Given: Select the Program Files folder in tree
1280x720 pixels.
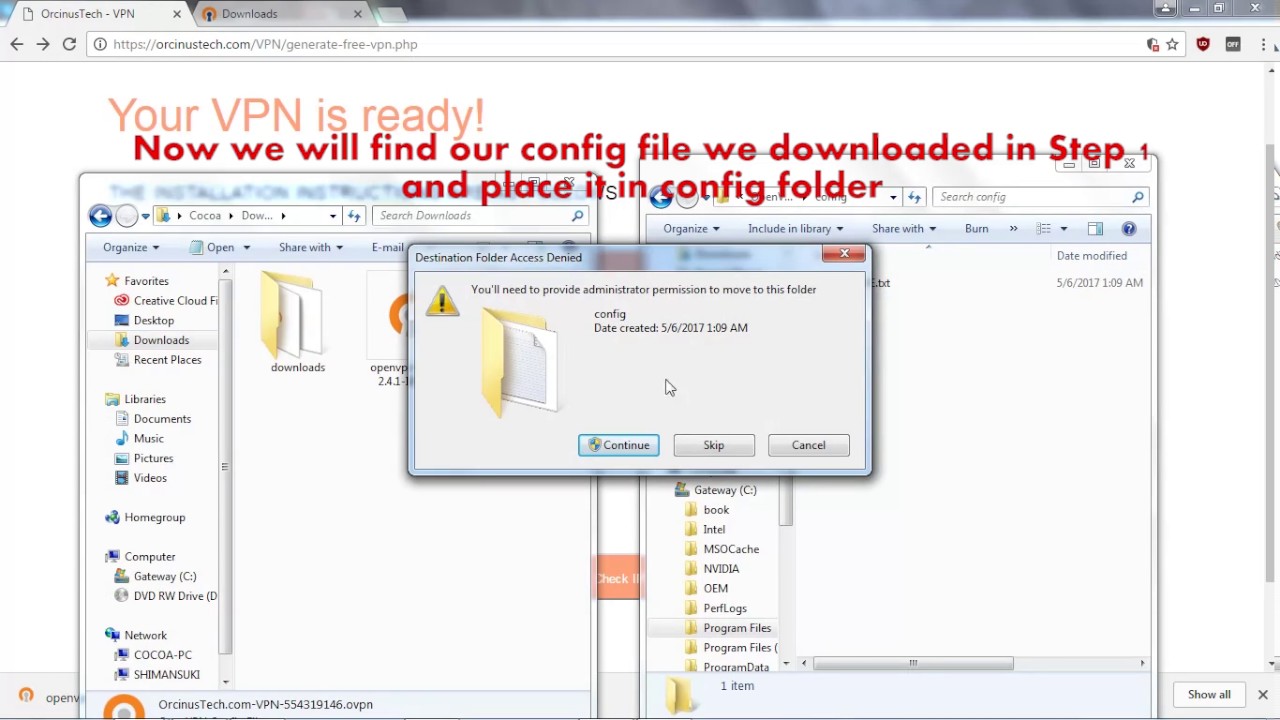Looking at the screenshot, I should point(737,628).
